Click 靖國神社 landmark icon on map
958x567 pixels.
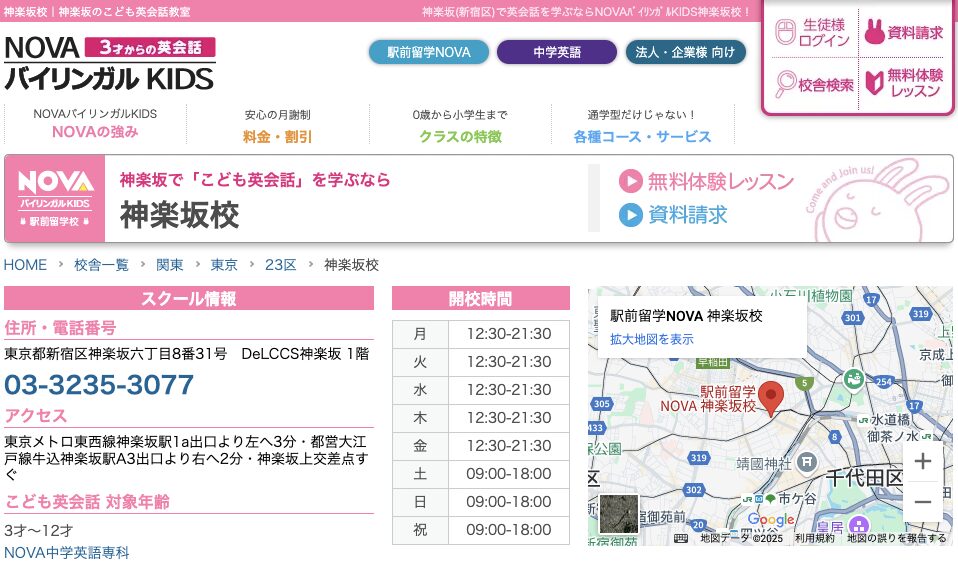tap(806, 463)
